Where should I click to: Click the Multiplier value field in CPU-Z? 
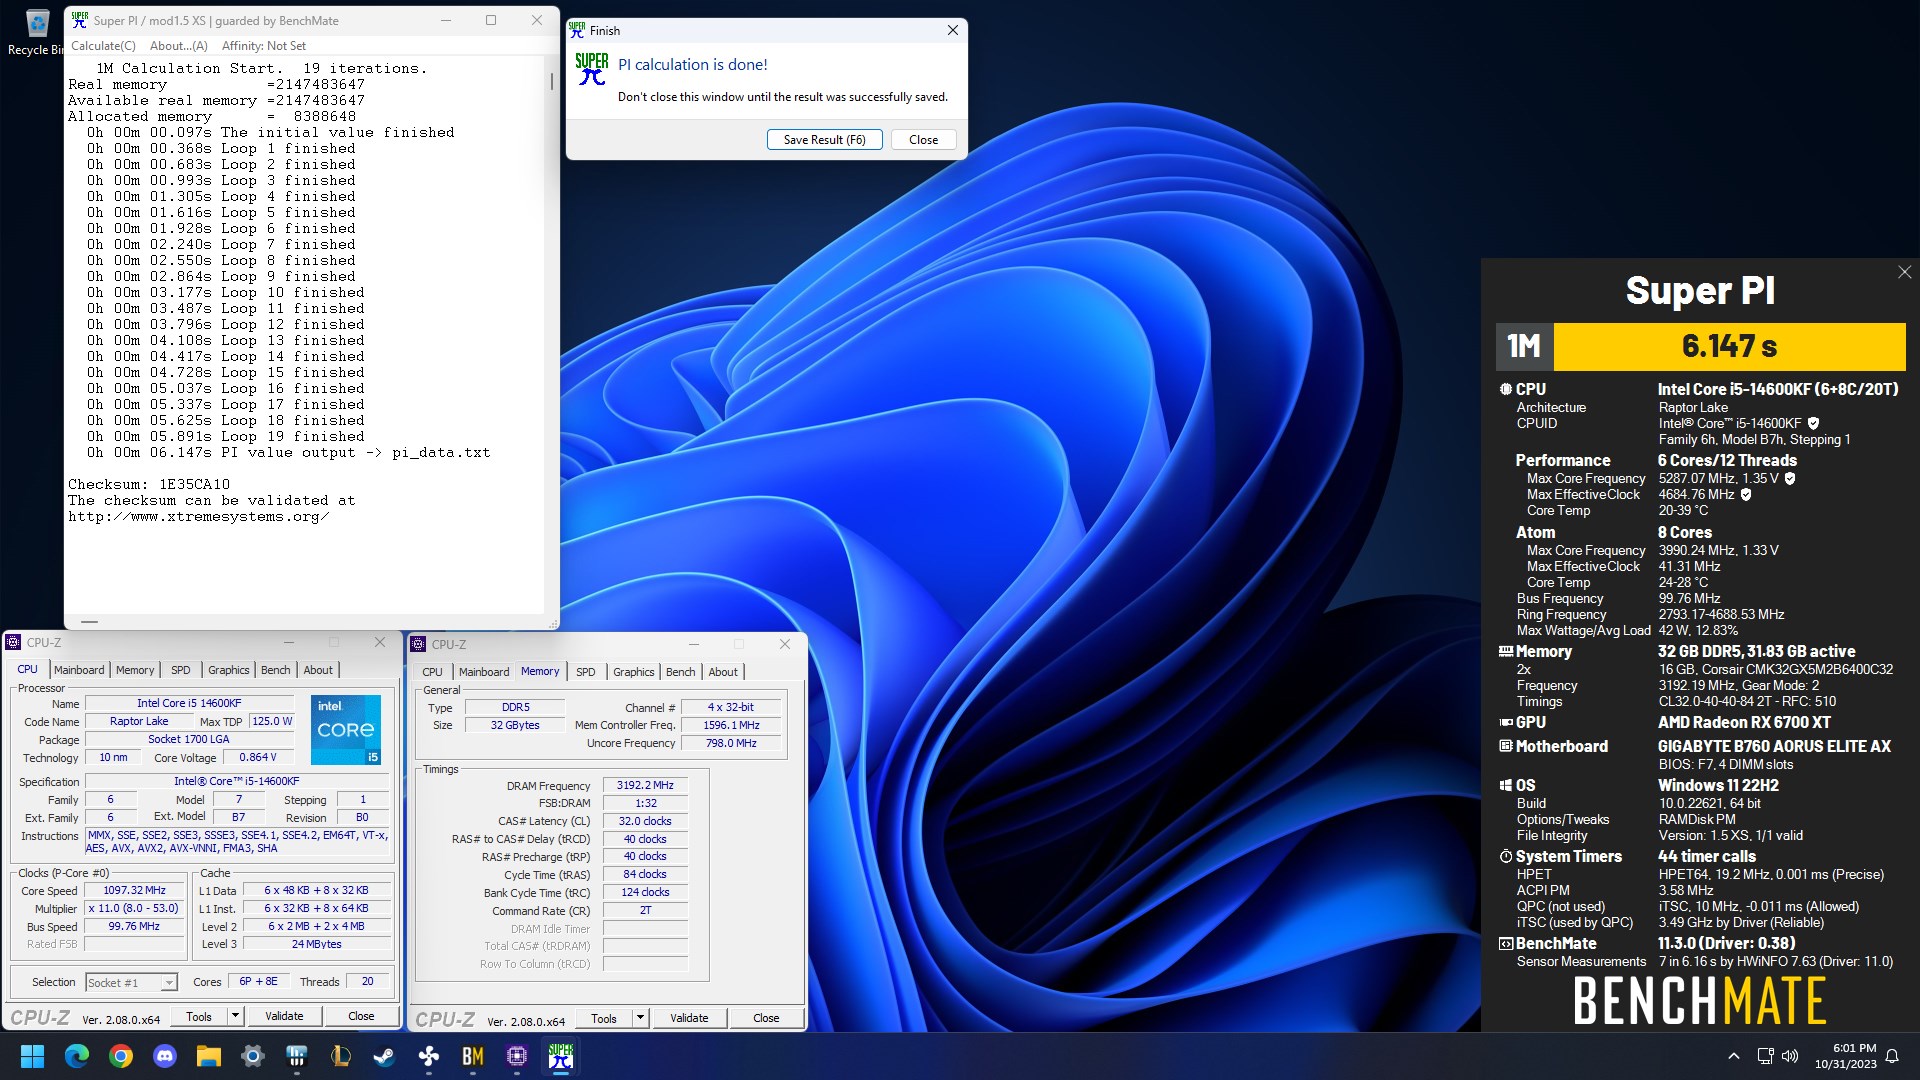coord(134,908)
